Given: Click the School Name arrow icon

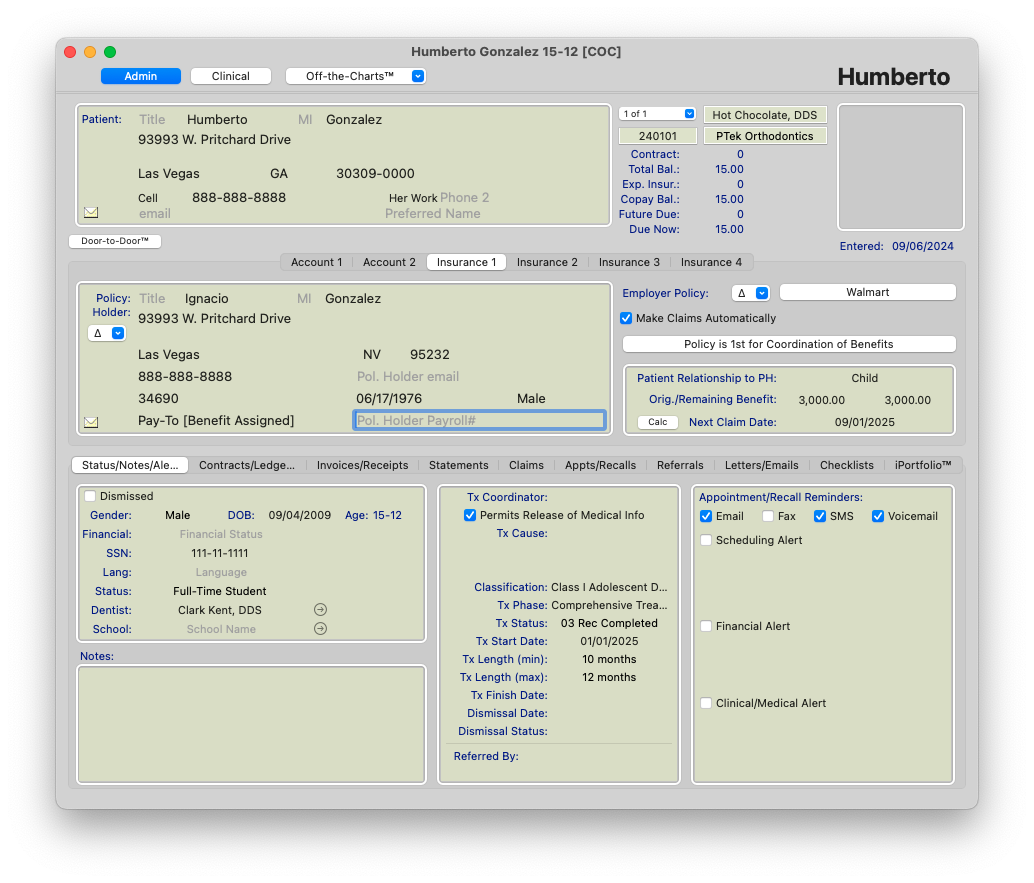Looking at the screenshot, I should click(x=320, y=629).
